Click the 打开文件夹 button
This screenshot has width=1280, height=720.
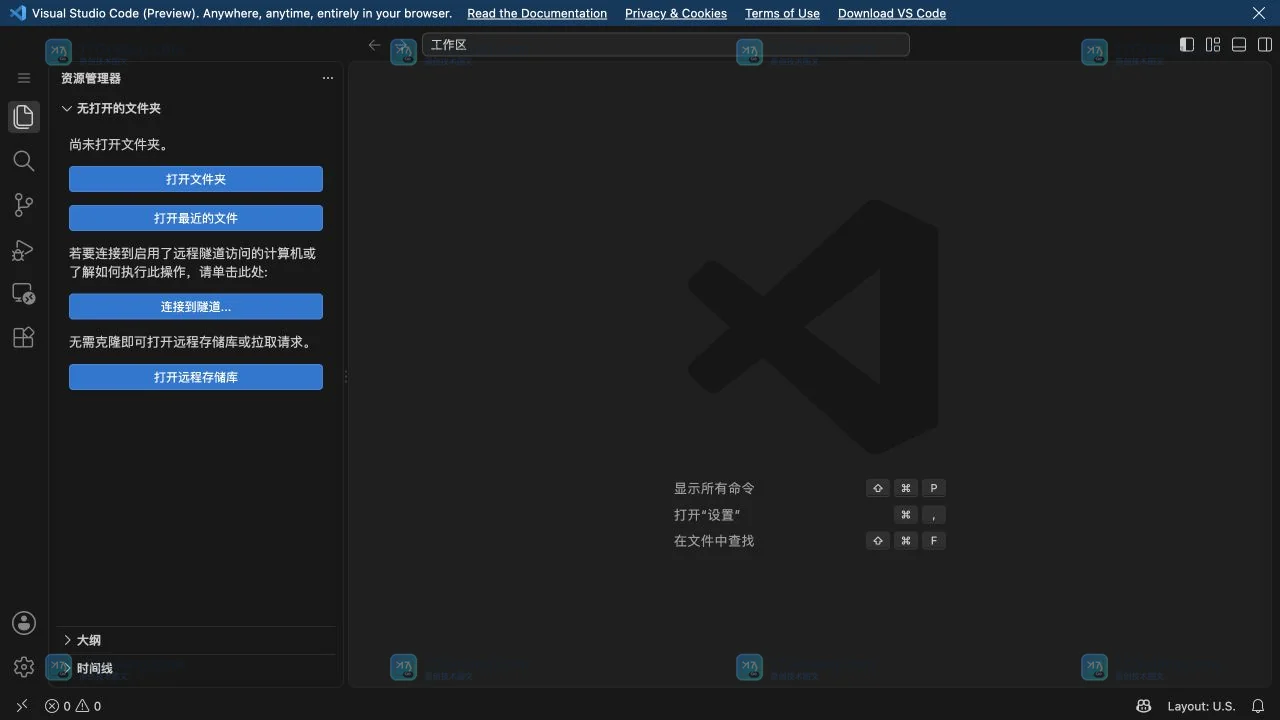pyautogui.click(x=196, y=179)
